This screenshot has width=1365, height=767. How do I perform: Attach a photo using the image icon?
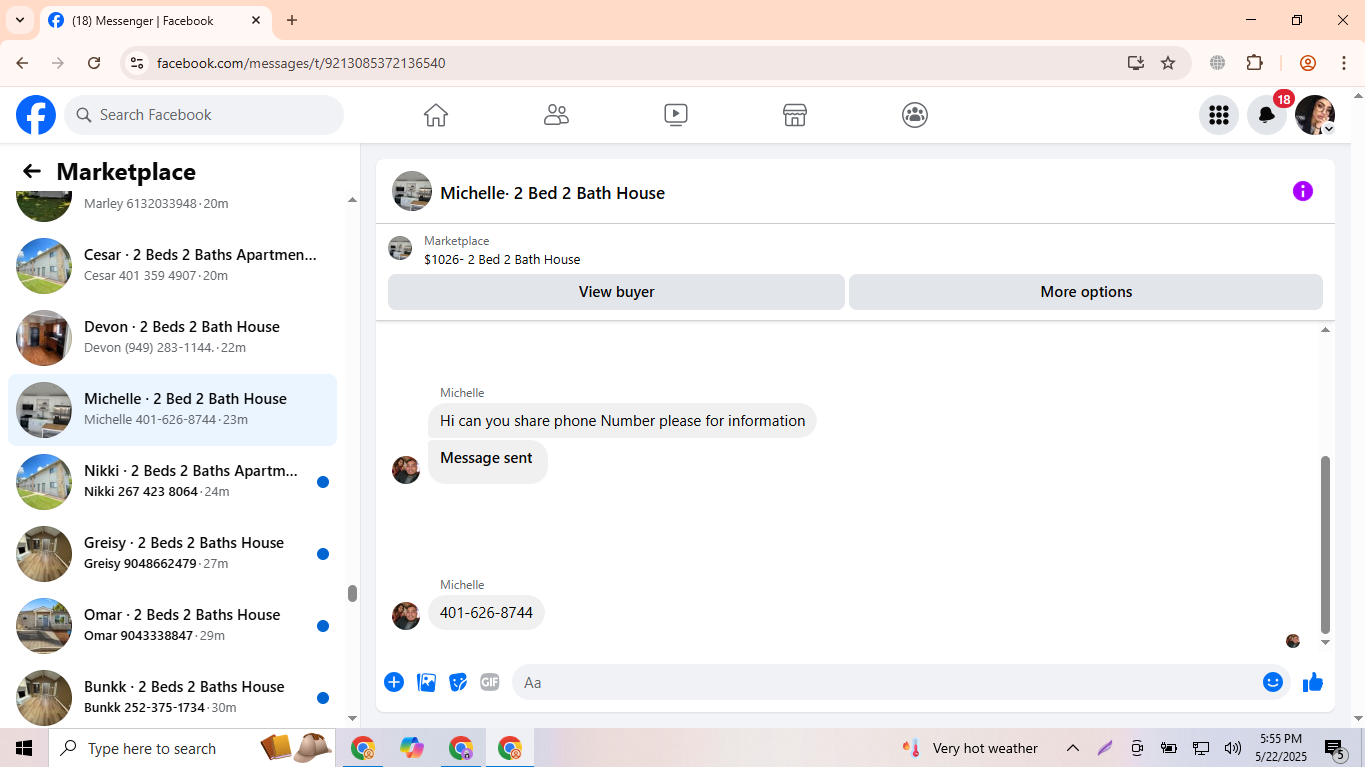(426, 682)
